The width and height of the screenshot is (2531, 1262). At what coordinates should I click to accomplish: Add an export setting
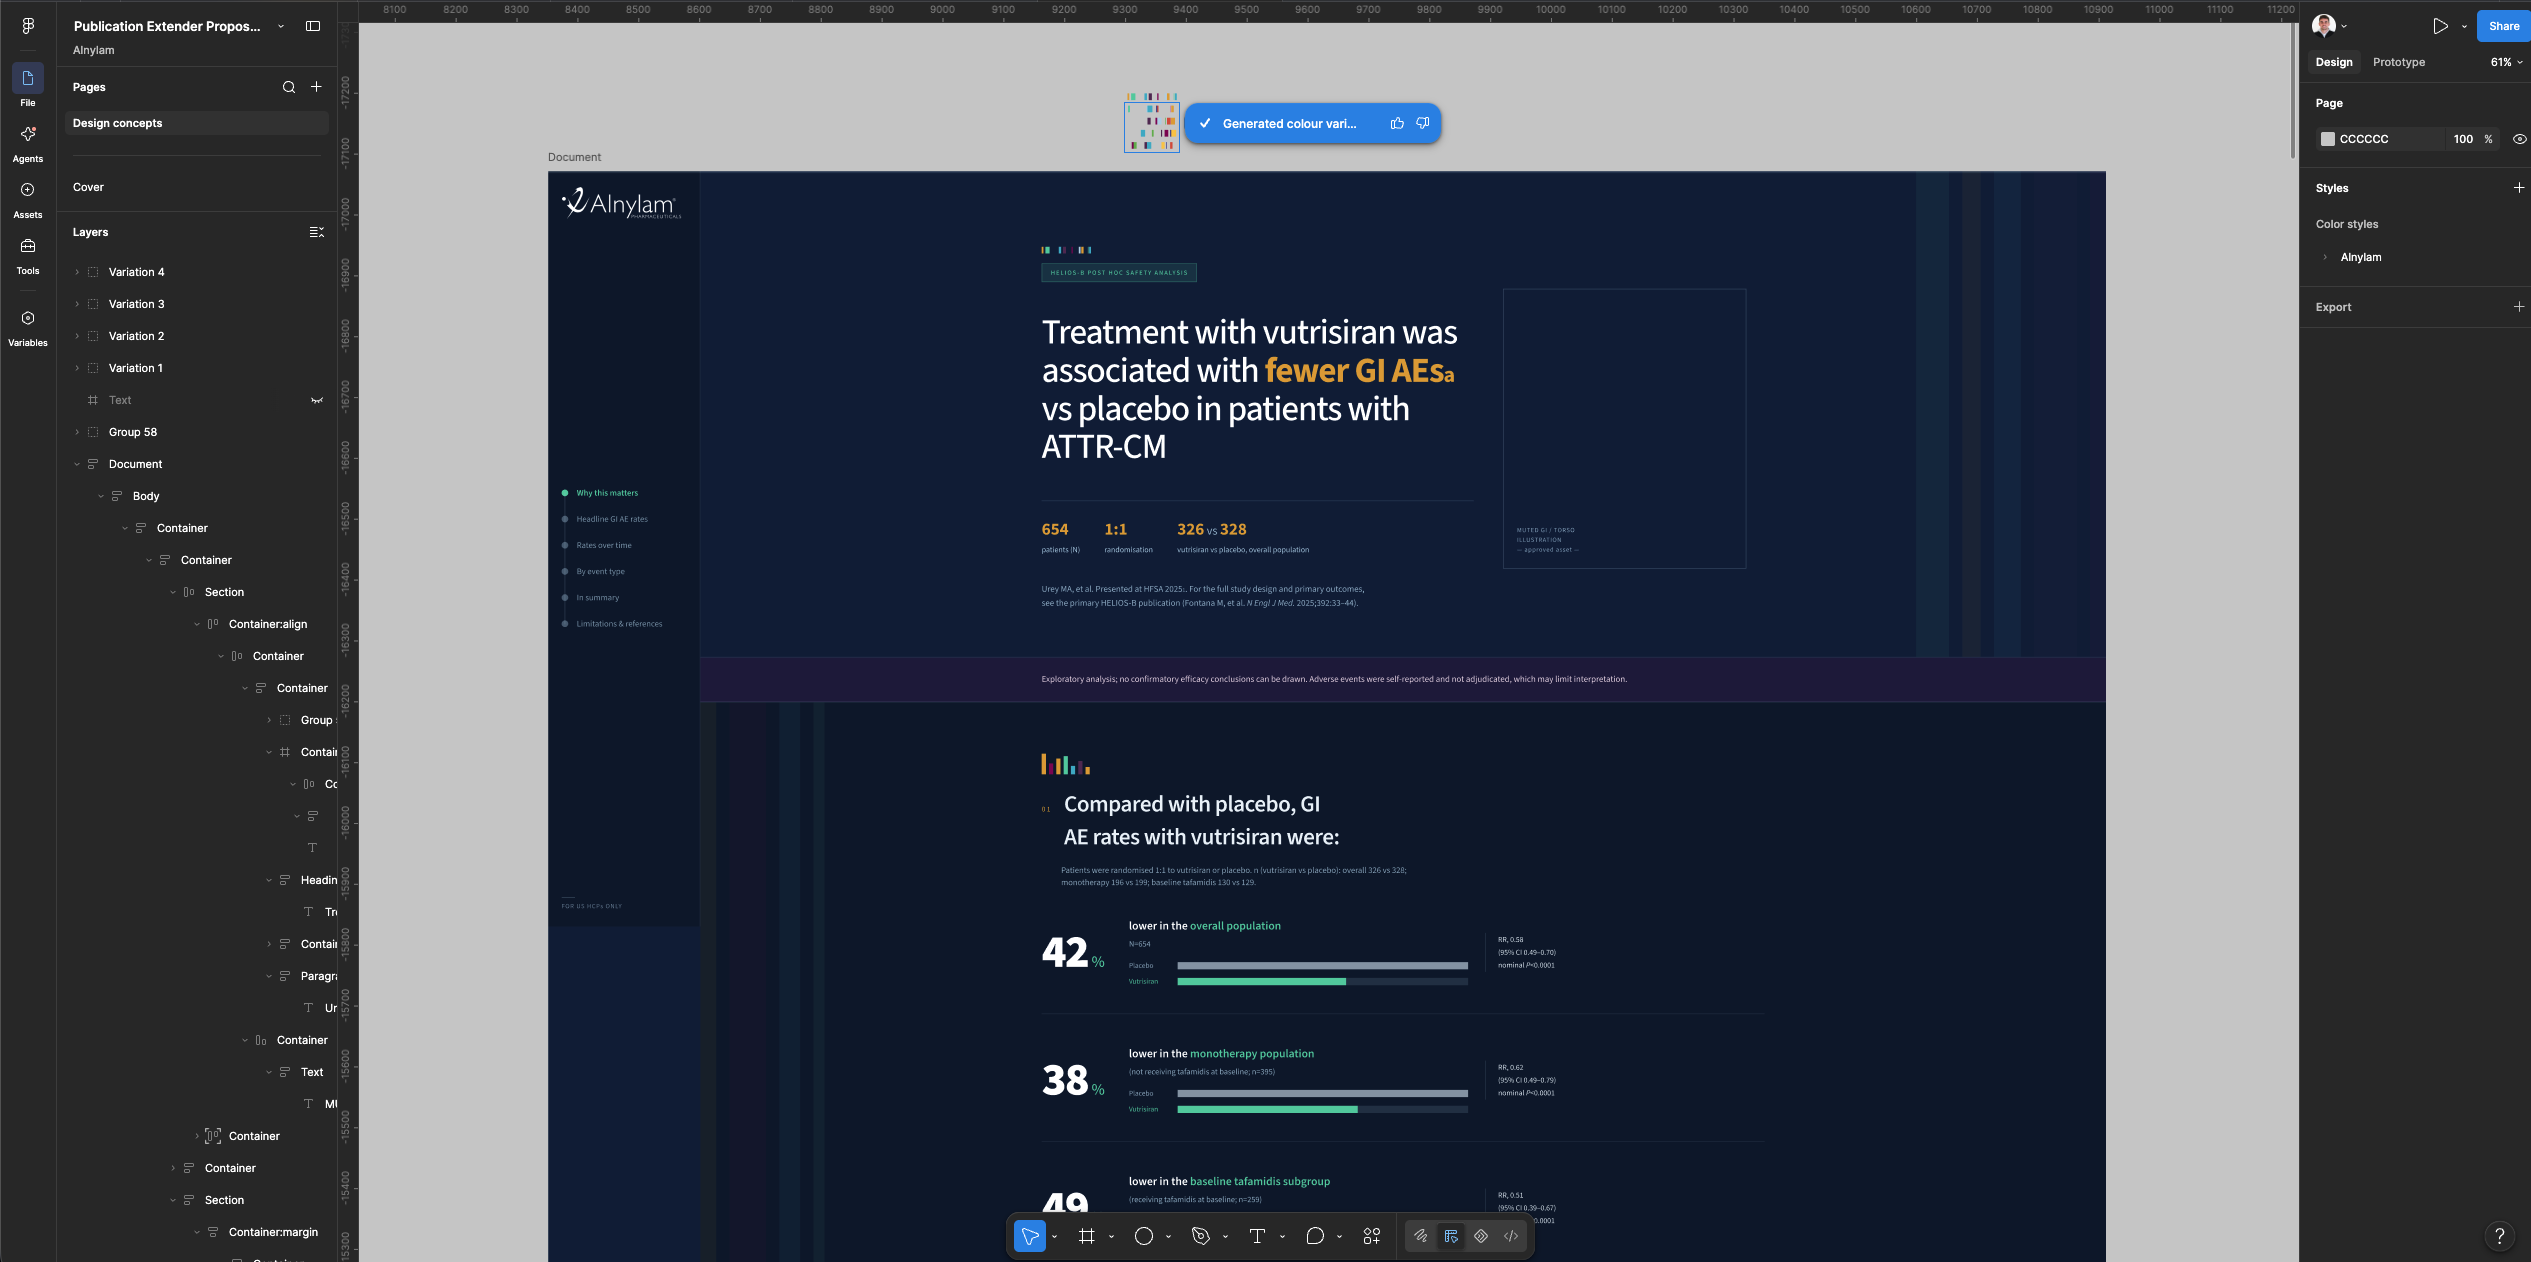[x=2519, y=307]
